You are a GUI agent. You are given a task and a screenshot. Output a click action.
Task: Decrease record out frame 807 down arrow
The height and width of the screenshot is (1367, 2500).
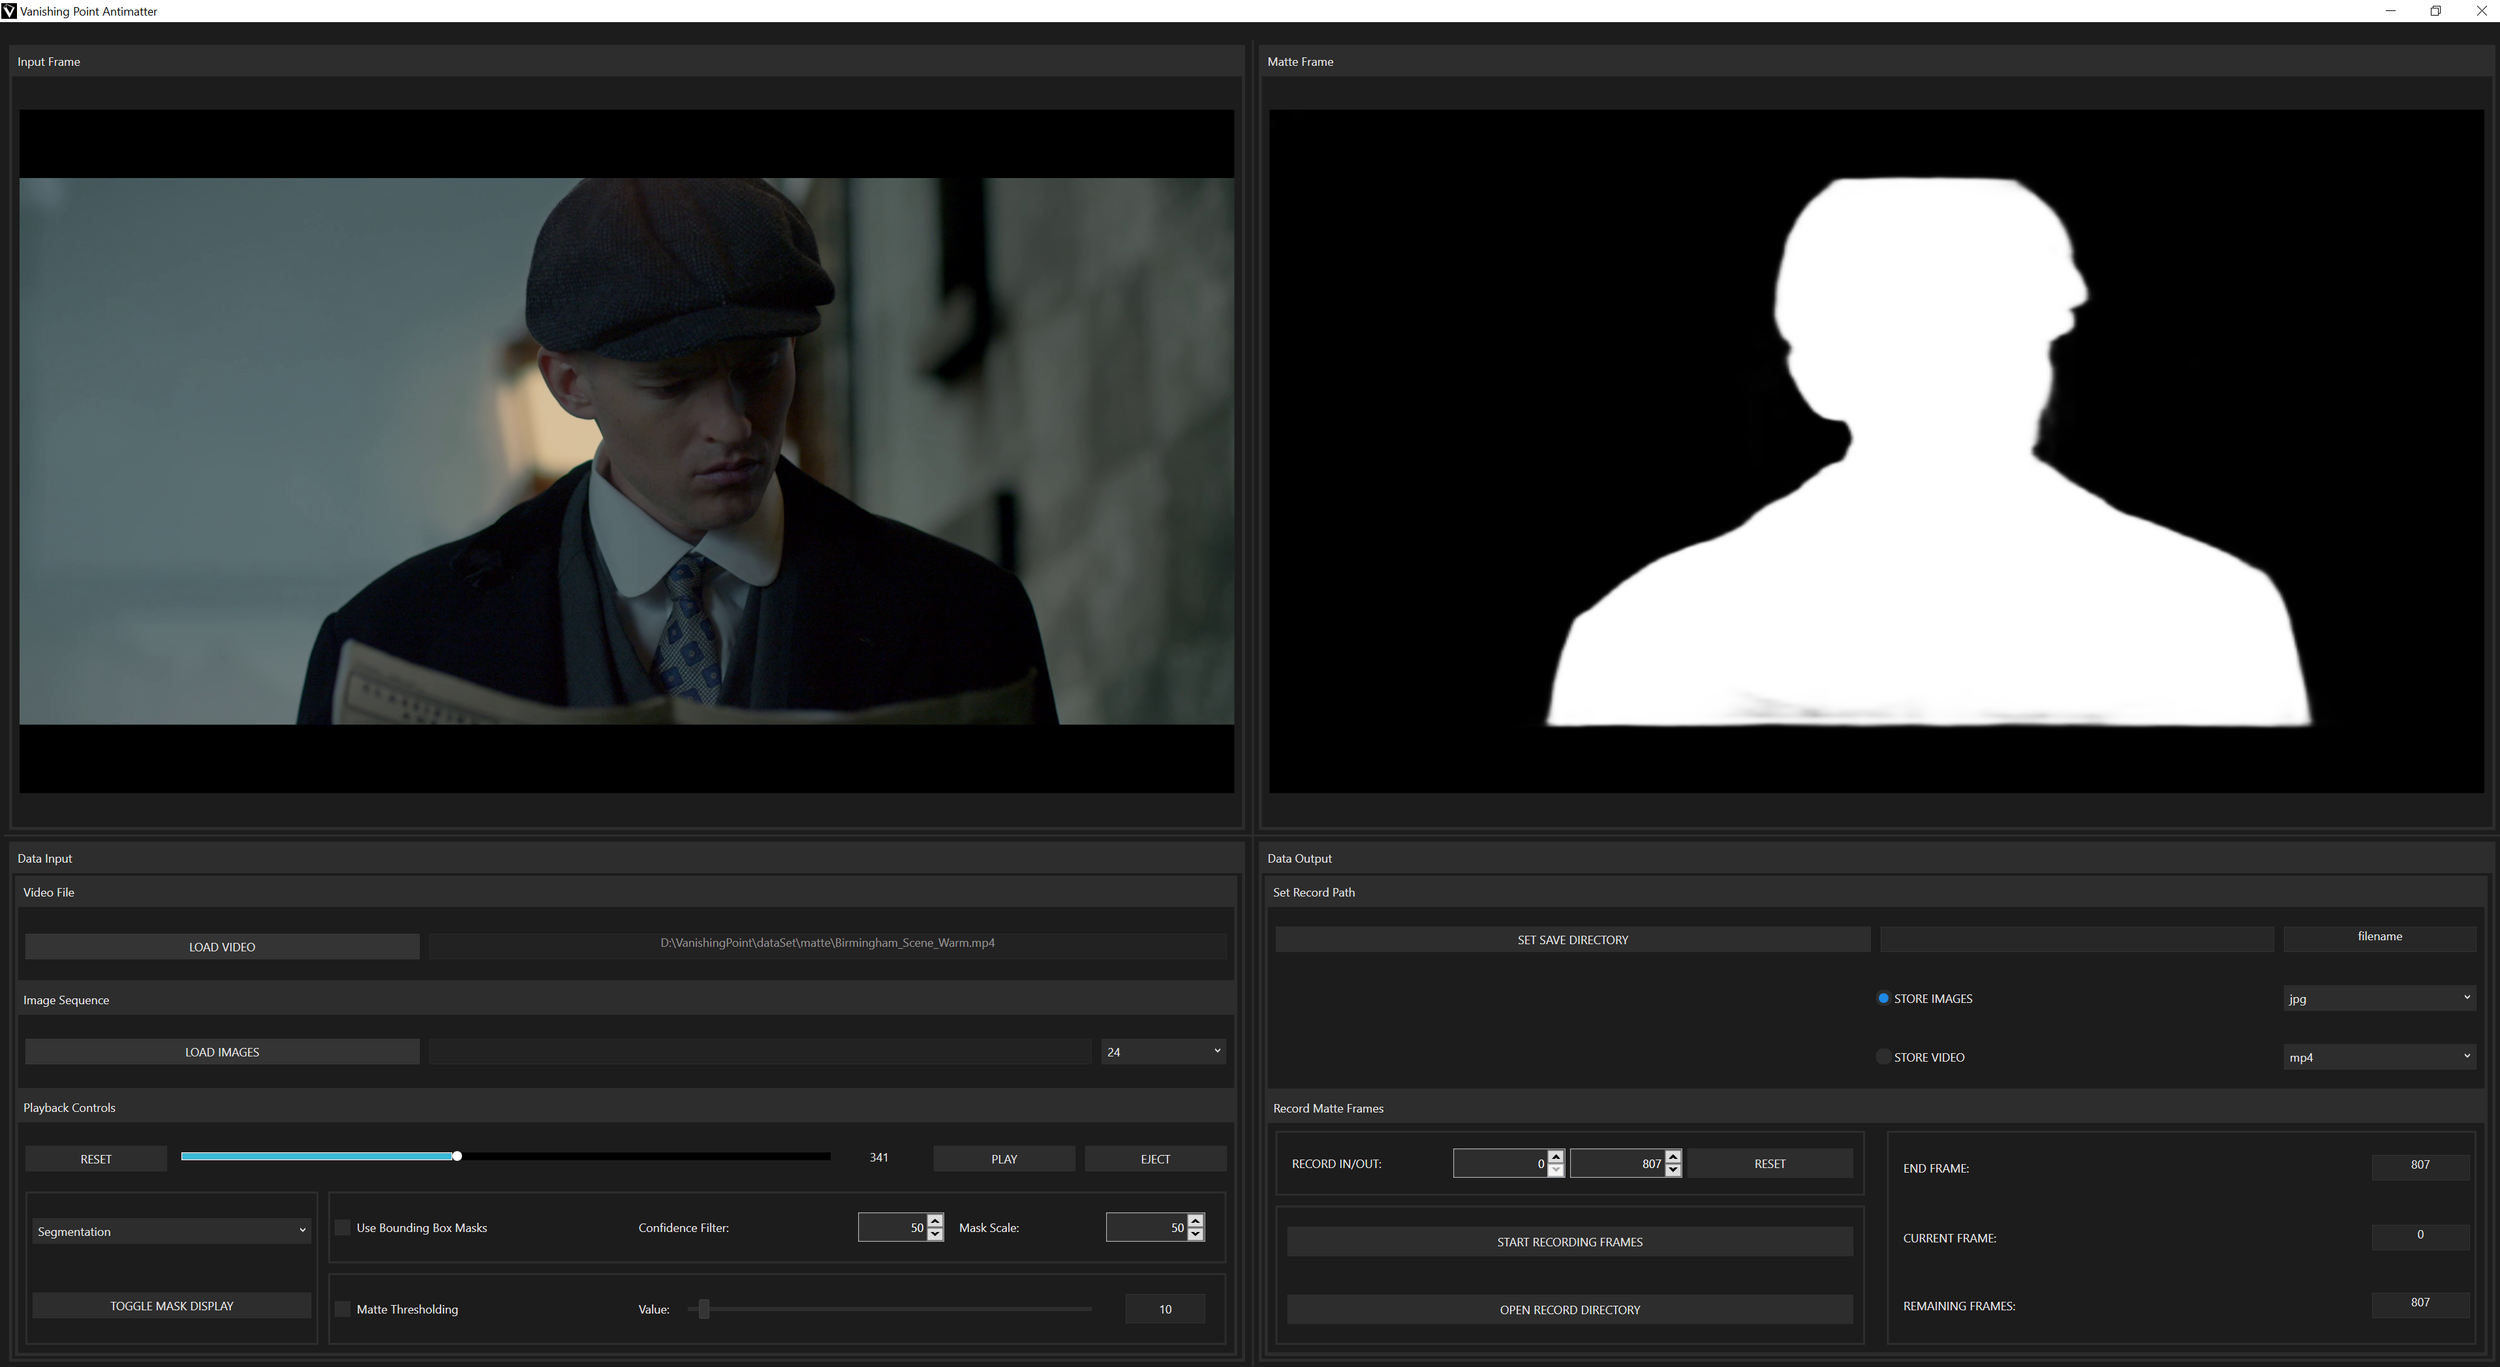[1673, 1170]
